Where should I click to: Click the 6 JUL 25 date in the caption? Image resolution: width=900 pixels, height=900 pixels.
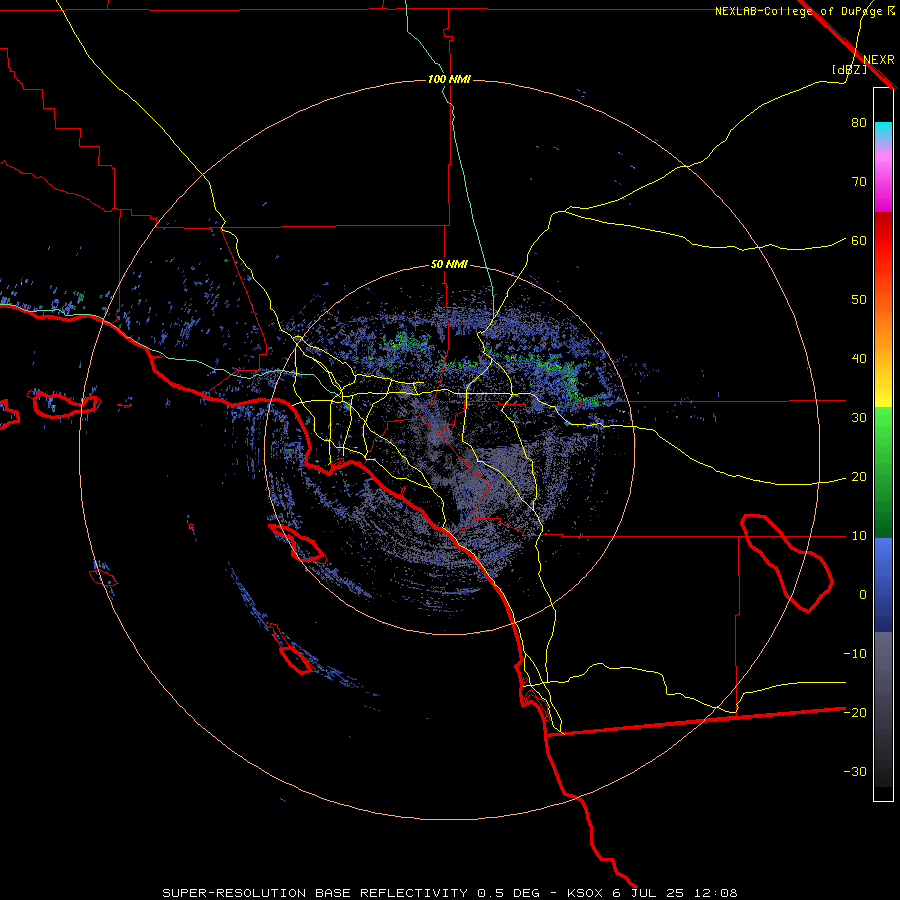648,893
